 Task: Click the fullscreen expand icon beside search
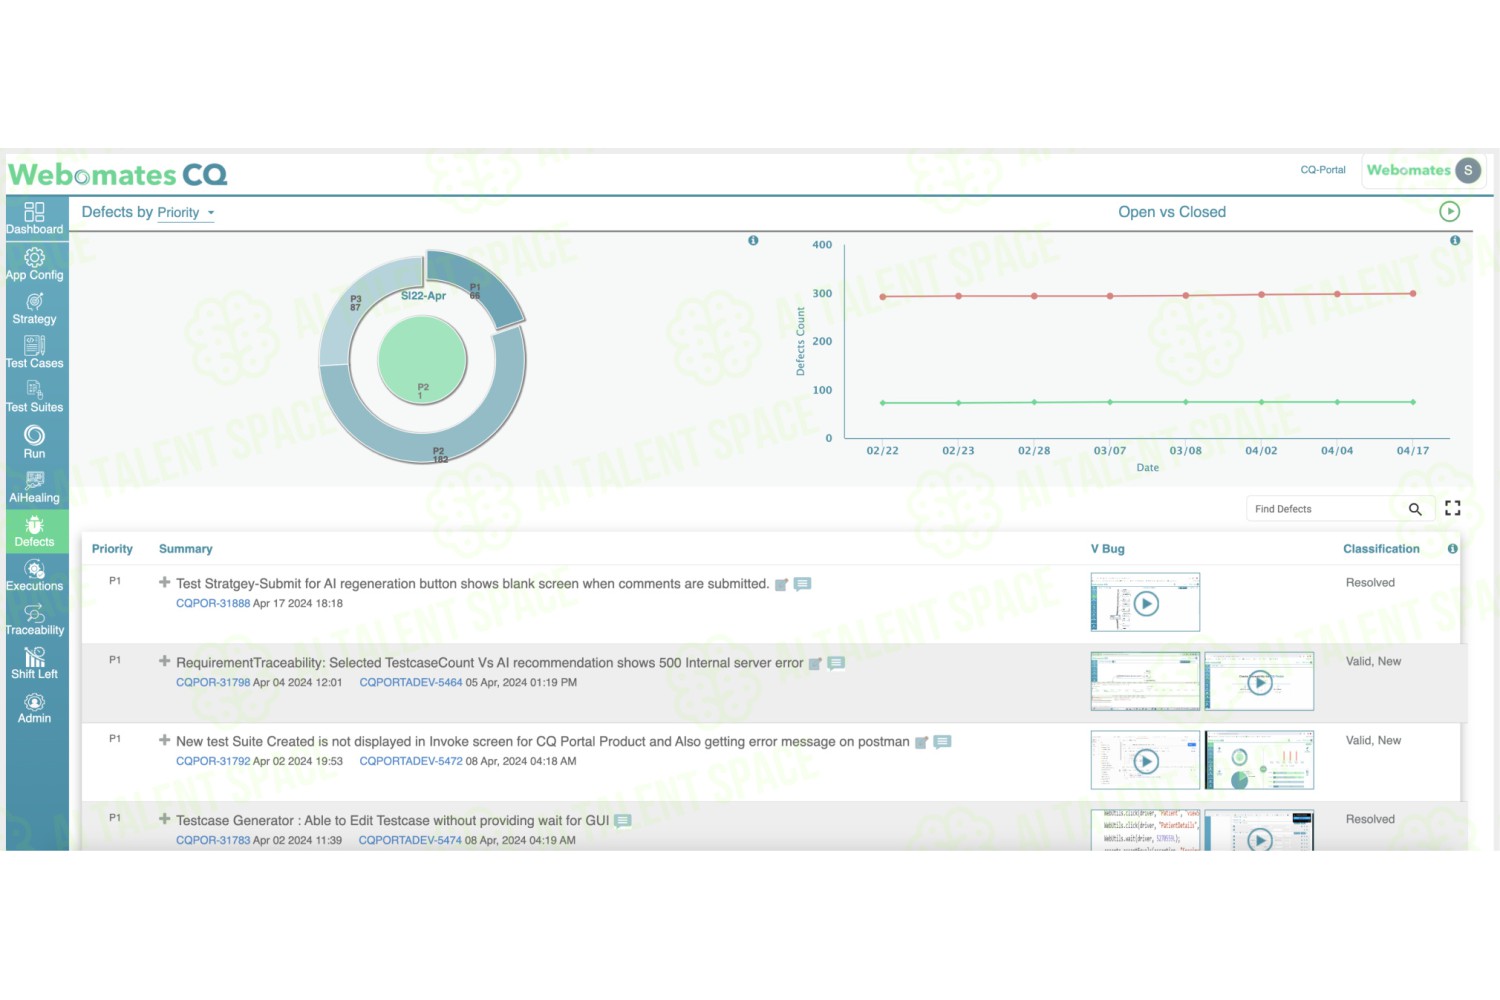tap(1453, 508)
